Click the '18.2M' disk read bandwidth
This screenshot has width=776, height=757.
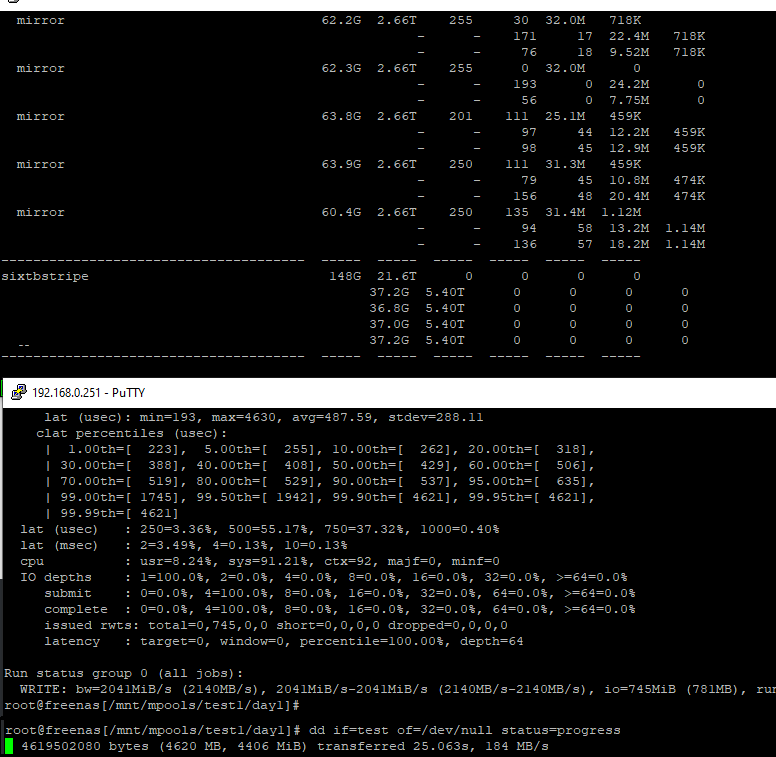pyautogui.click(x=629, y=244)
